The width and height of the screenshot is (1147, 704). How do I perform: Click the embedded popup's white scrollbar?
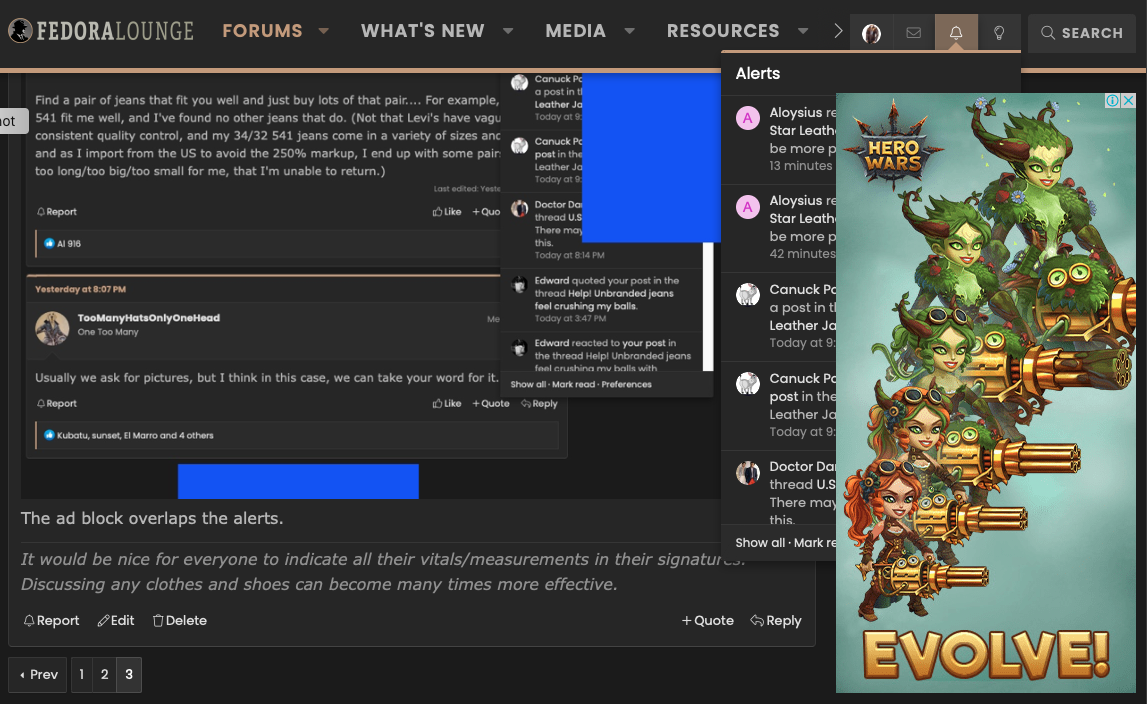click(x=707, y=307)
